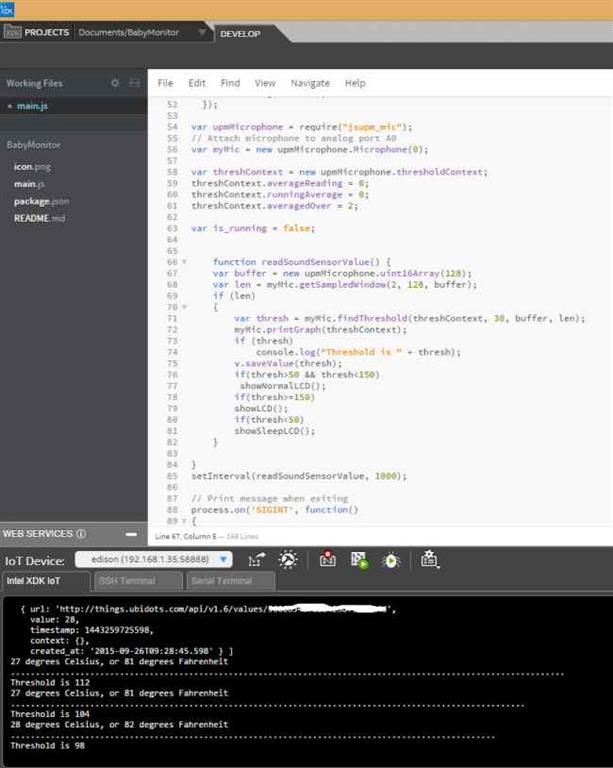The image size is (613, 768).
Task: Click Line 67, Column 5 status text
Action: click(x=186, y=536)
